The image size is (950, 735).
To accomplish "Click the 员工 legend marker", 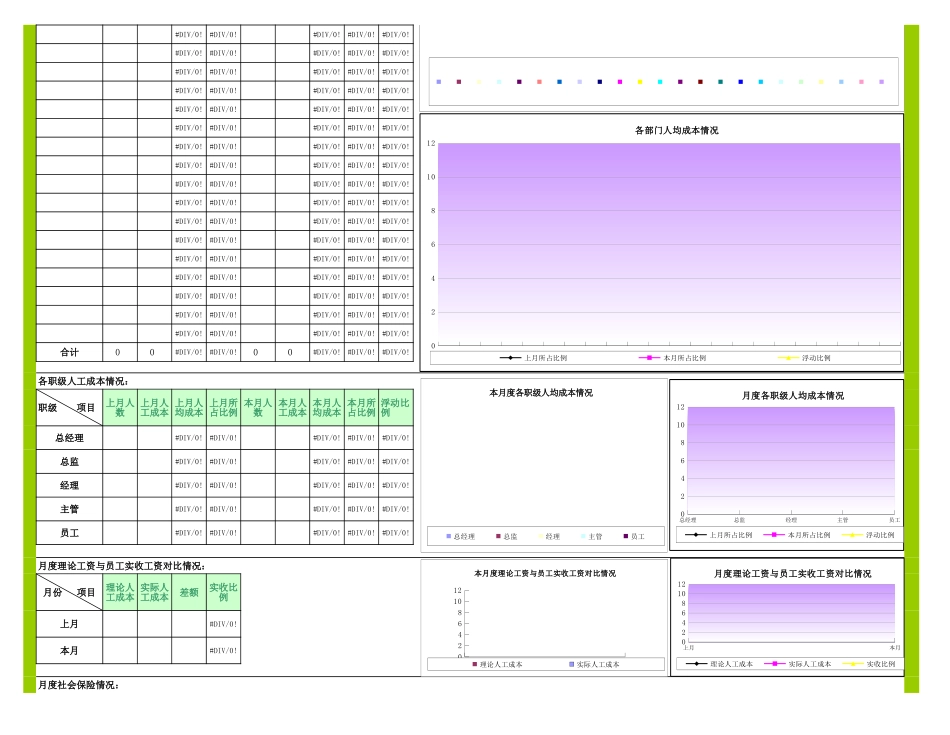I will [624, 535].
